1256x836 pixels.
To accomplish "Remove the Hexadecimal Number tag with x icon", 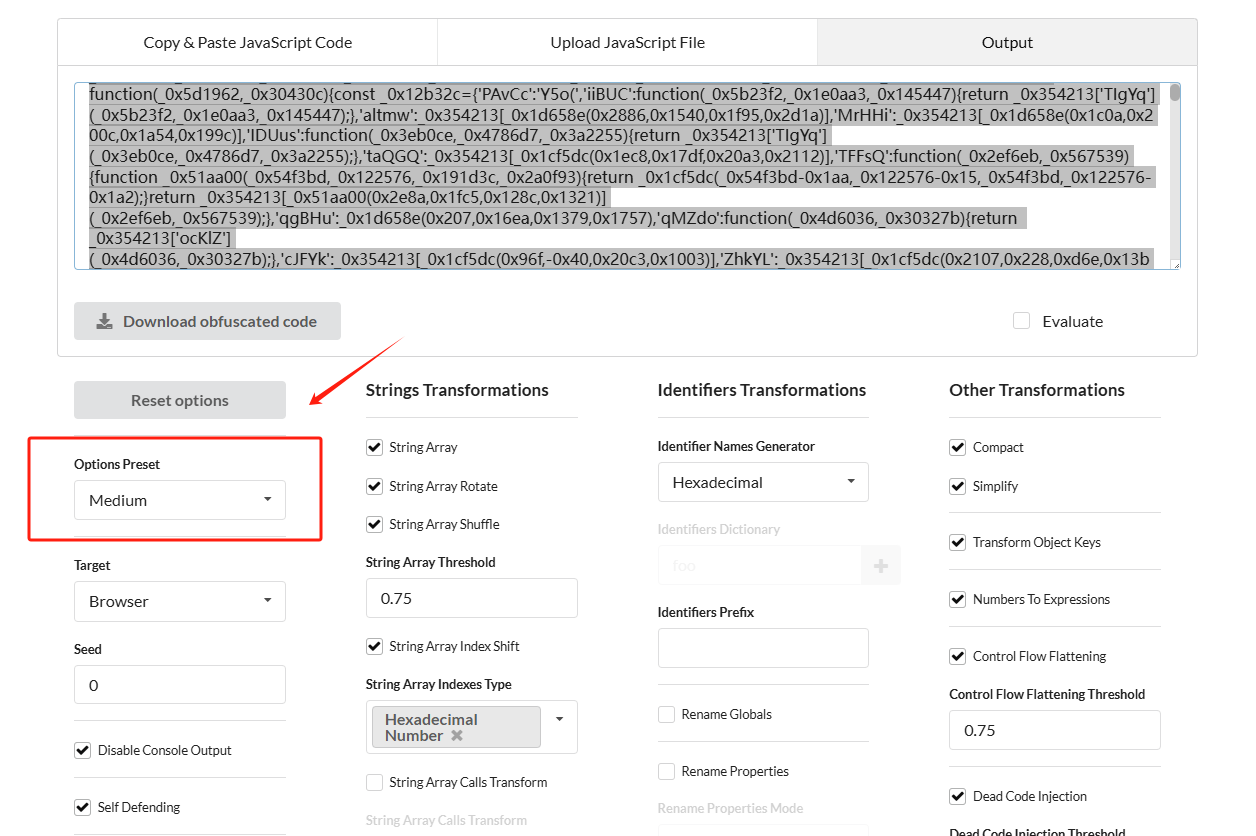I will pyautogui.click(x=457, y=735).
